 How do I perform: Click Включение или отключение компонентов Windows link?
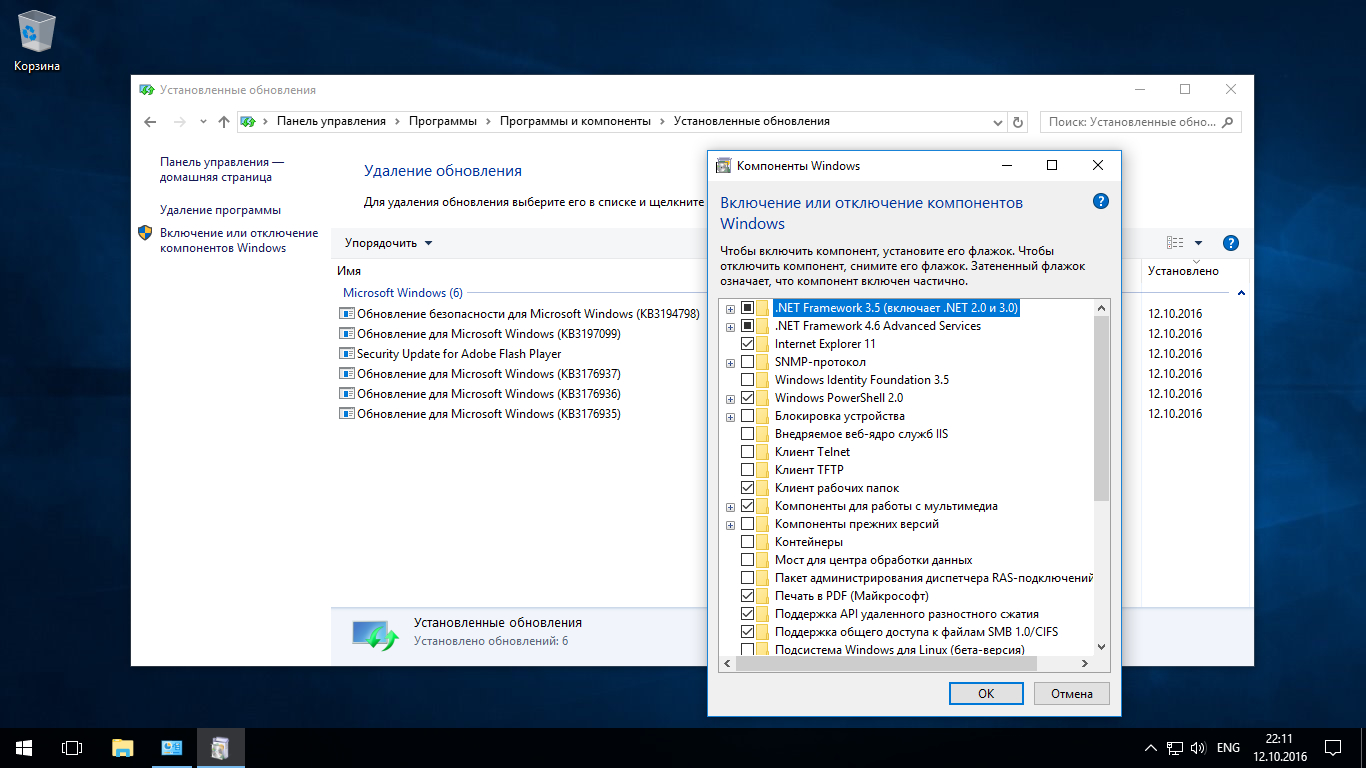coord(239,240)
